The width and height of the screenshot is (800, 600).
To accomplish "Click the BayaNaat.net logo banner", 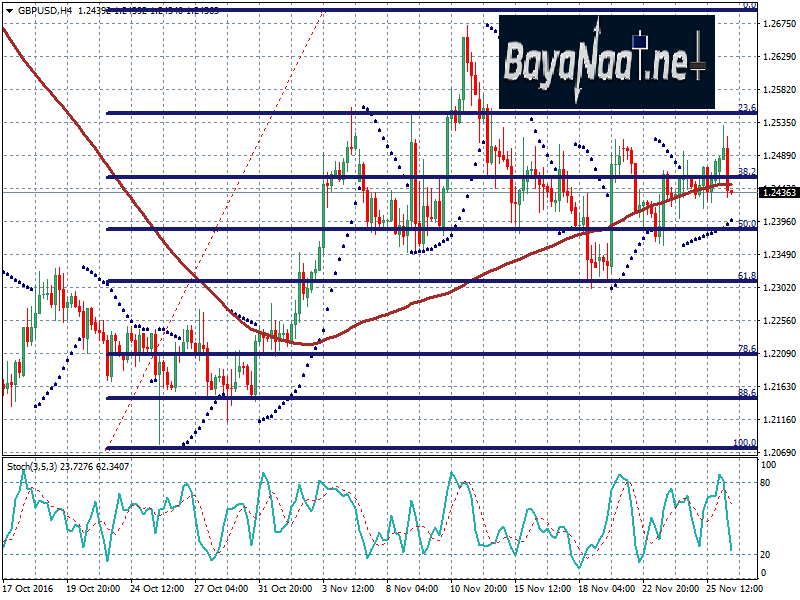I will pos(607,63).
